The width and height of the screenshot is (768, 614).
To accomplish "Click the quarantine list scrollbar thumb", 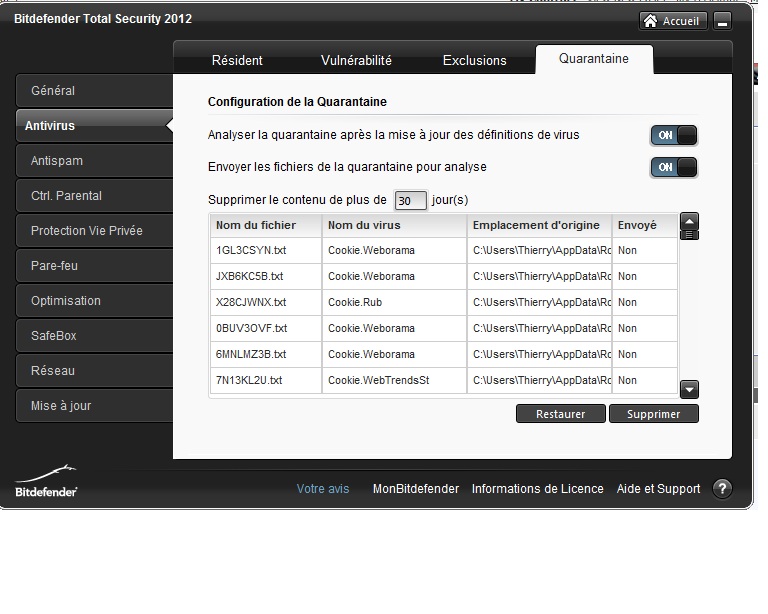I will click(x=689, y=235).
